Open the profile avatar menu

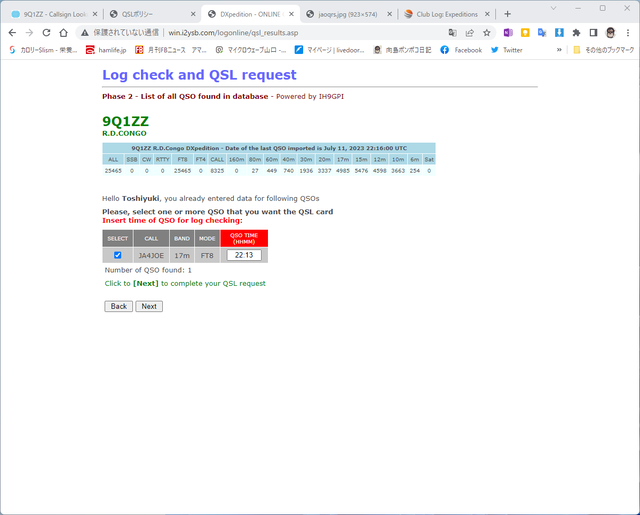pos(611,33)
